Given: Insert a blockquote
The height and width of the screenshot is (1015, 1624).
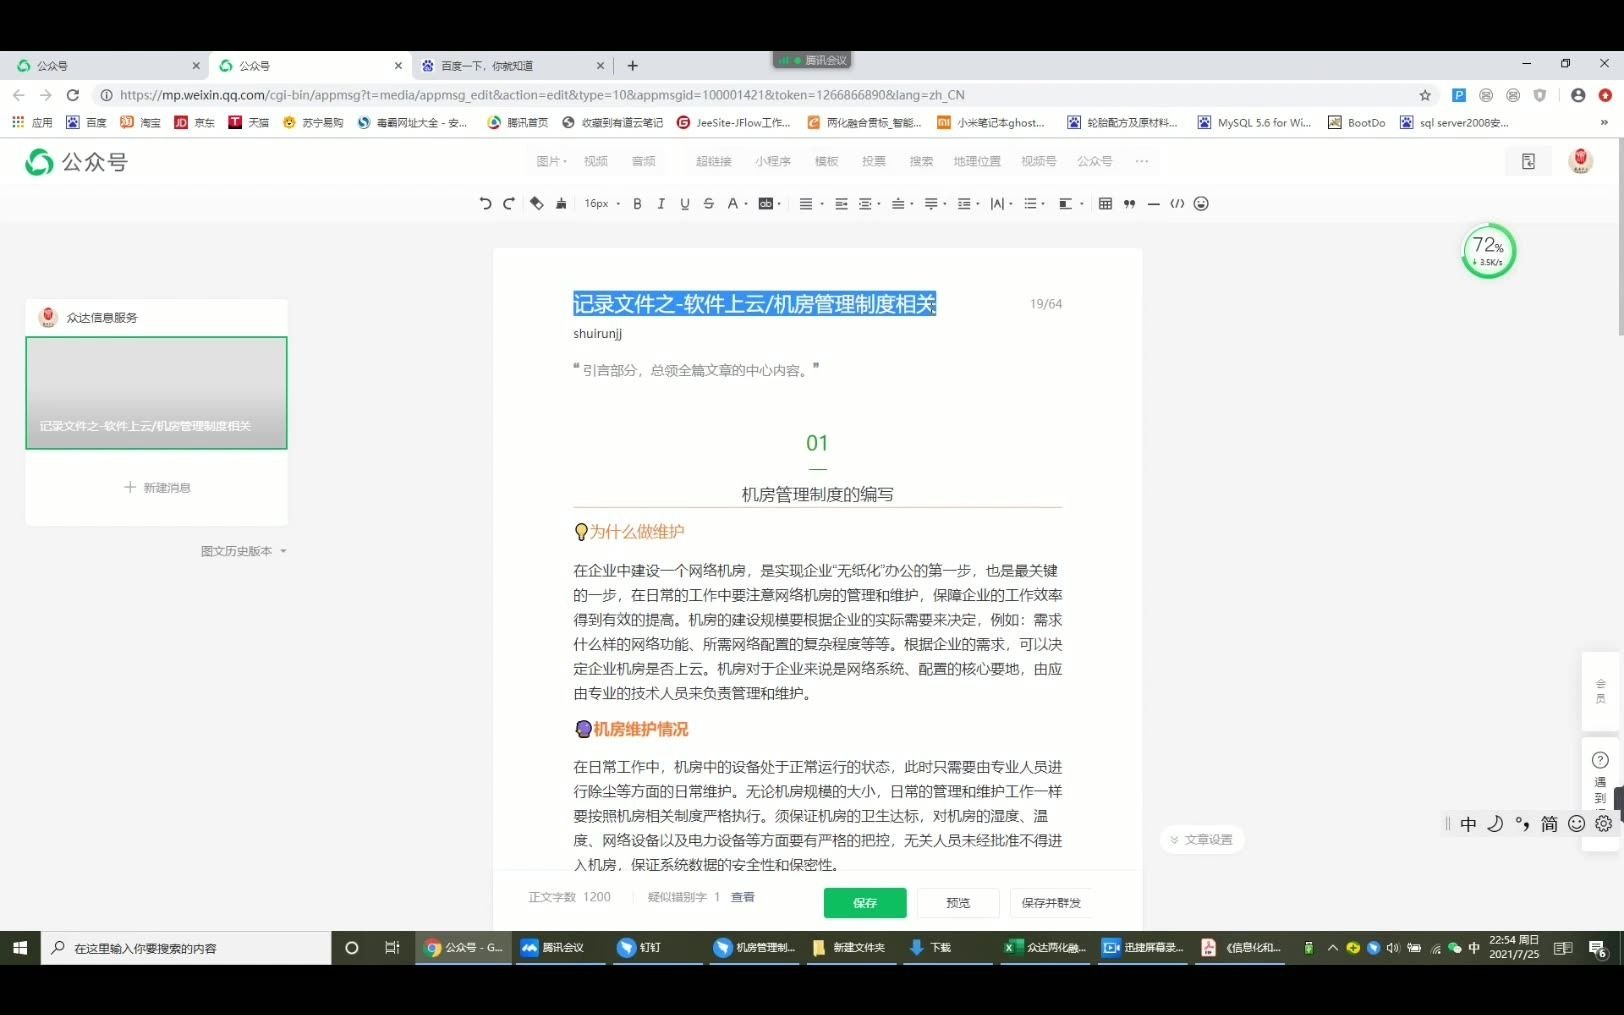Looking at the screenshot, I should tap(1129, 204).
